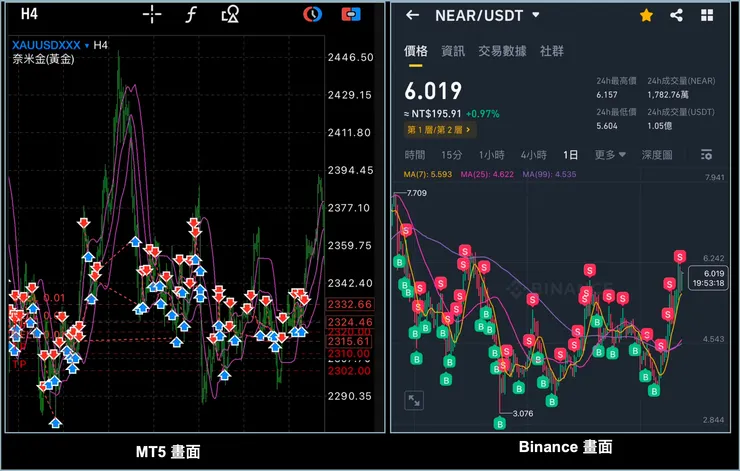Open the grid layout menu in Binance
This screenshot has height=471, width=740.
707,15
